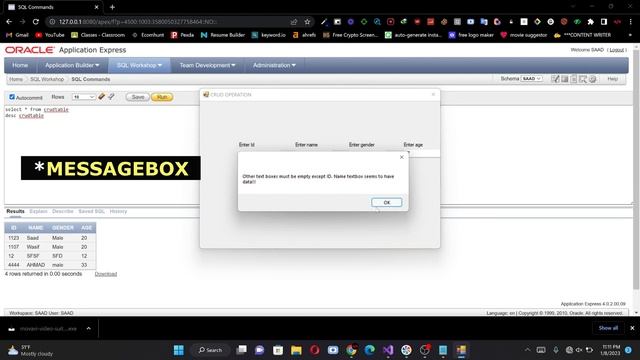Open the Schema dropdown
Viewport: 640px width, 360px height.
click(x=531, y=78)
